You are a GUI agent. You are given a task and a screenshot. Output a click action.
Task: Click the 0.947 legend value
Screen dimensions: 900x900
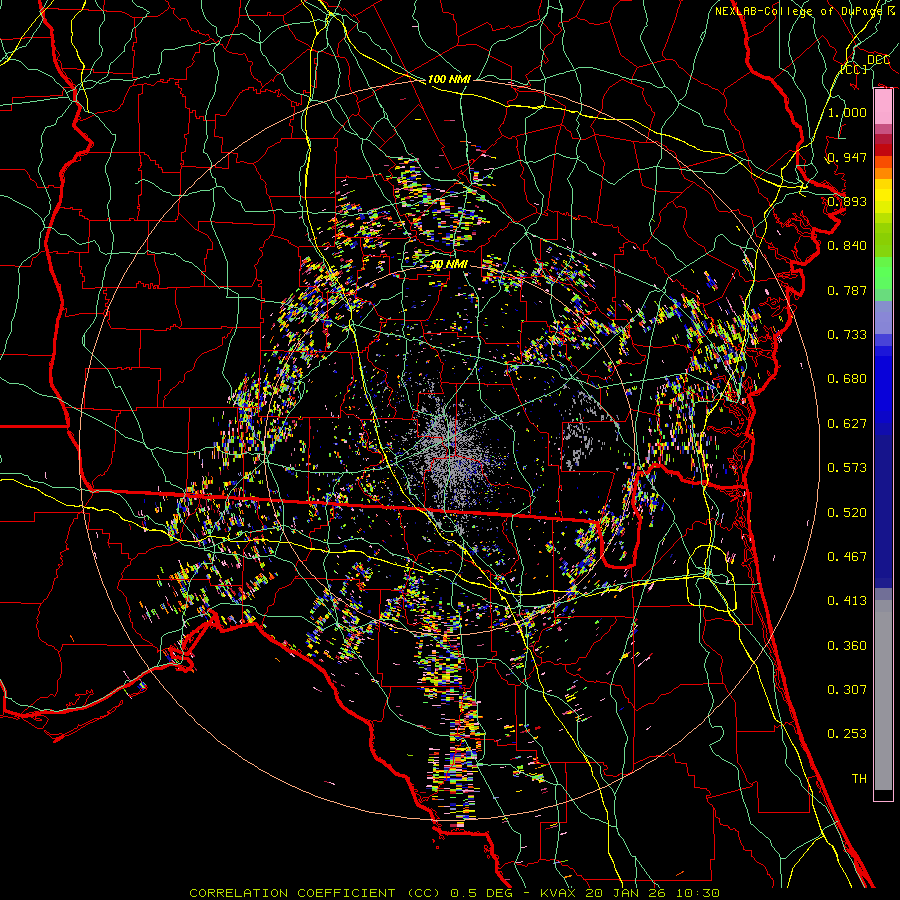[847, 157]
